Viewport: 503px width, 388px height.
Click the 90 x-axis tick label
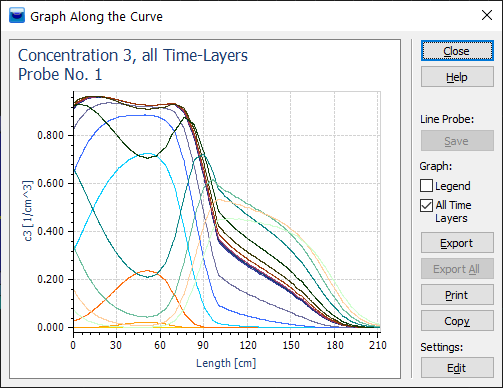[203, 345]
